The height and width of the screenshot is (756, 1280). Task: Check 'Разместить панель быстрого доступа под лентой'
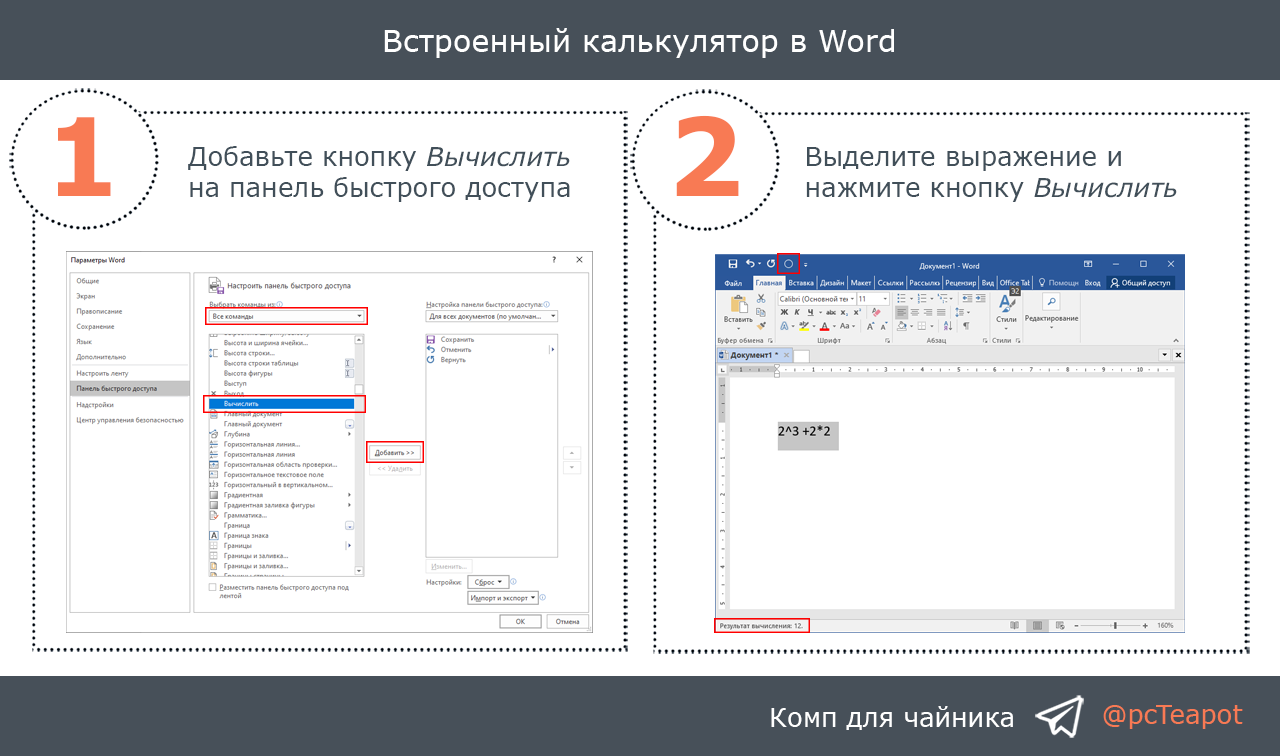[x=212, y=588]
